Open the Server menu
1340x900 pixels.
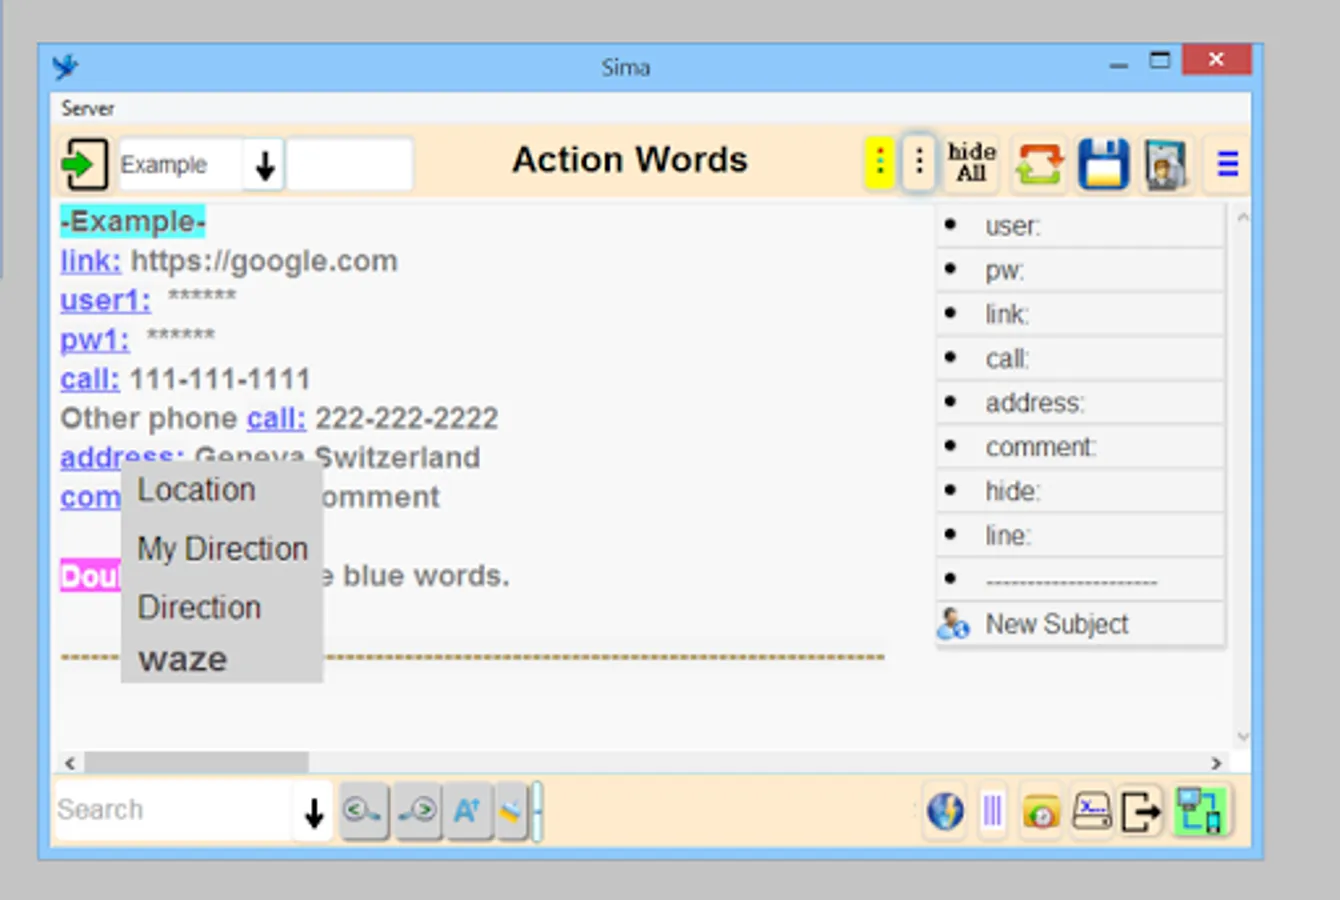[87, 108]
